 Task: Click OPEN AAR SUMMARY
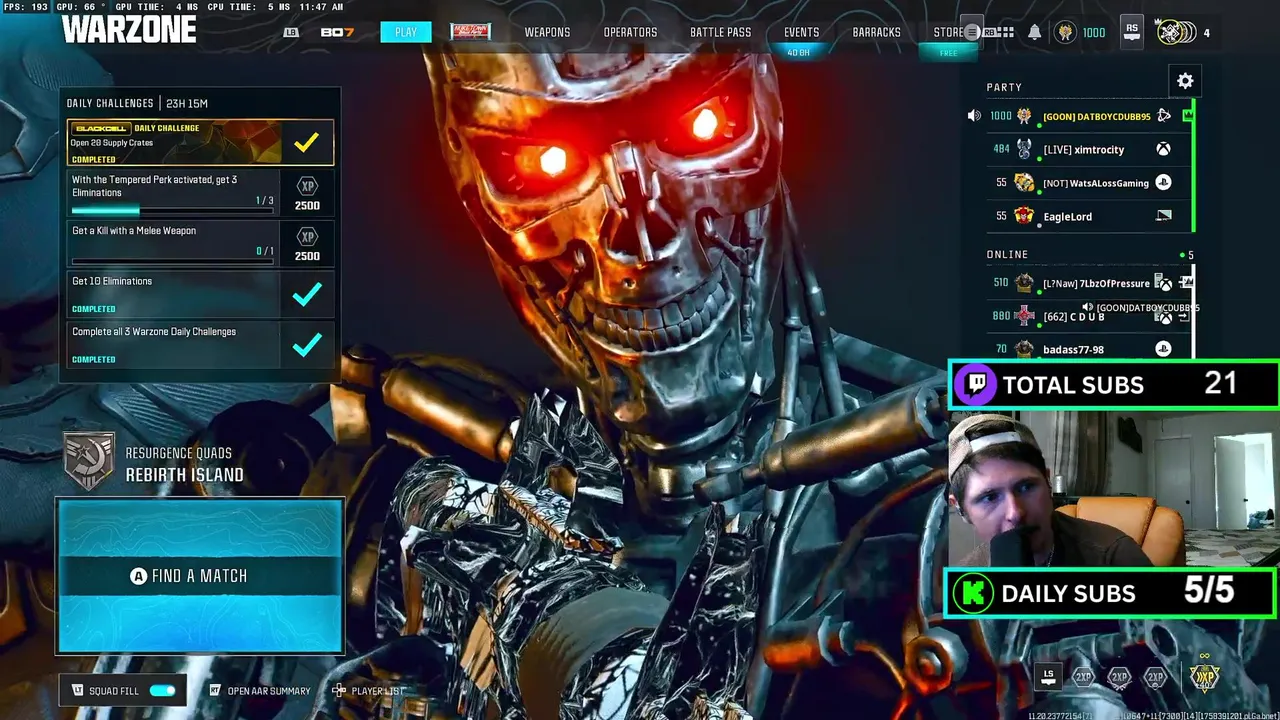(x=268, y=691)
